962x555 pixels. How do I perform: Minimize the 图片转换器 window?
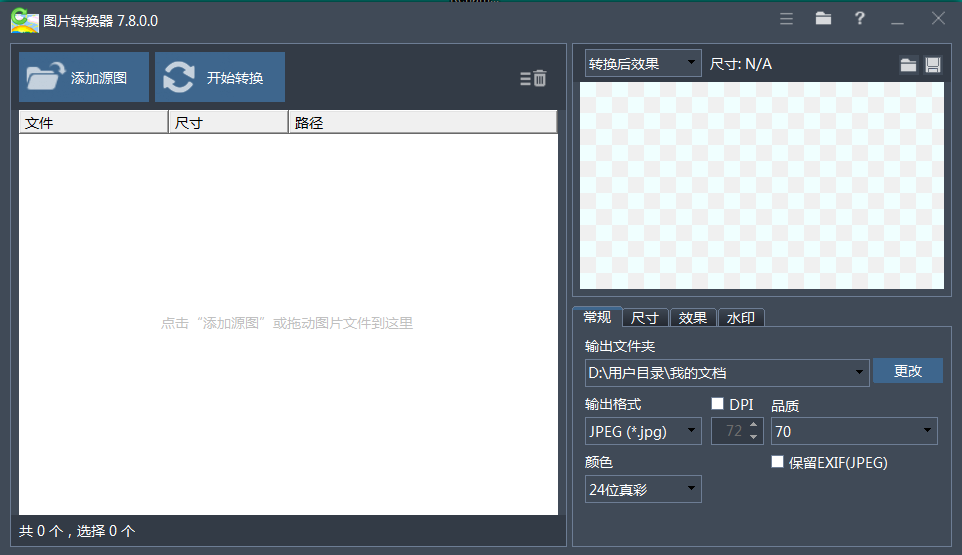(897, 19)
